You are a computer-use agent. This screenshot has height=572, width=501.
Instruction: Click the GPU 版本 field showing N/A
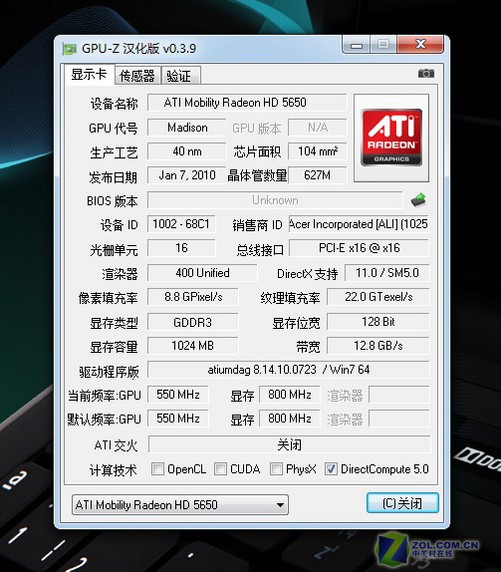point(317,128)
